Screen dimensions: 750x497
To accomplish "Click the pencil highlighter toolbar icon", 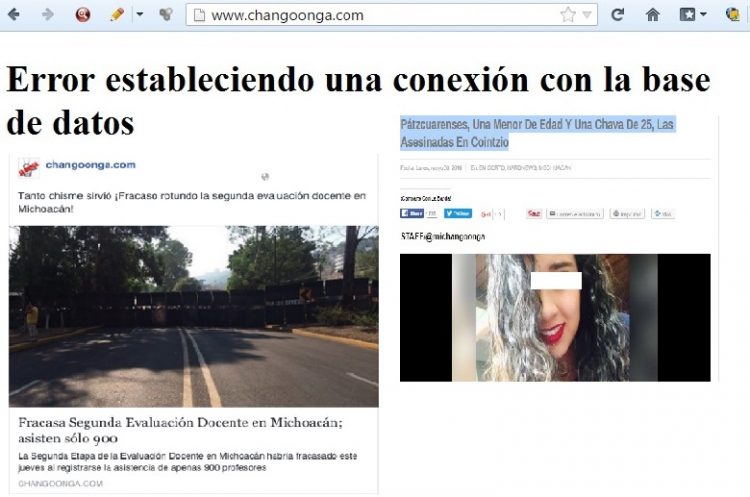I will click(117, 15).
